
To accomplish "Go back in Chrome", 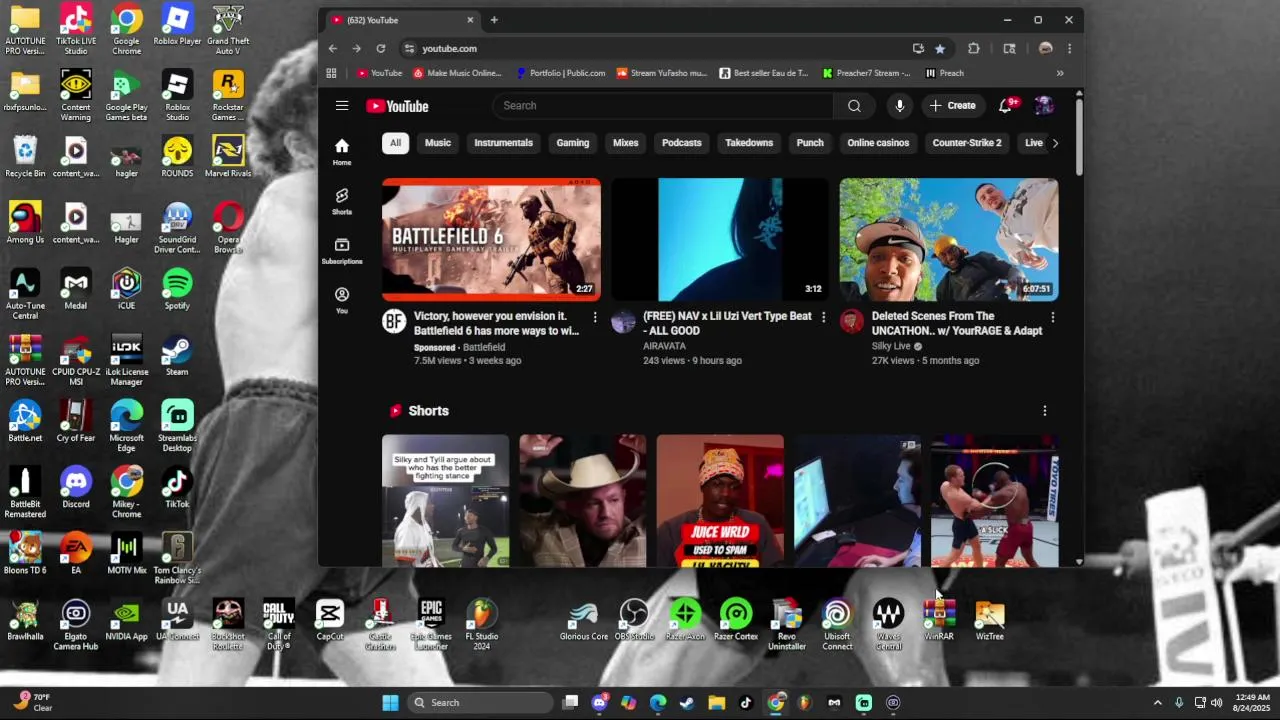I will (x=333, y=48).
